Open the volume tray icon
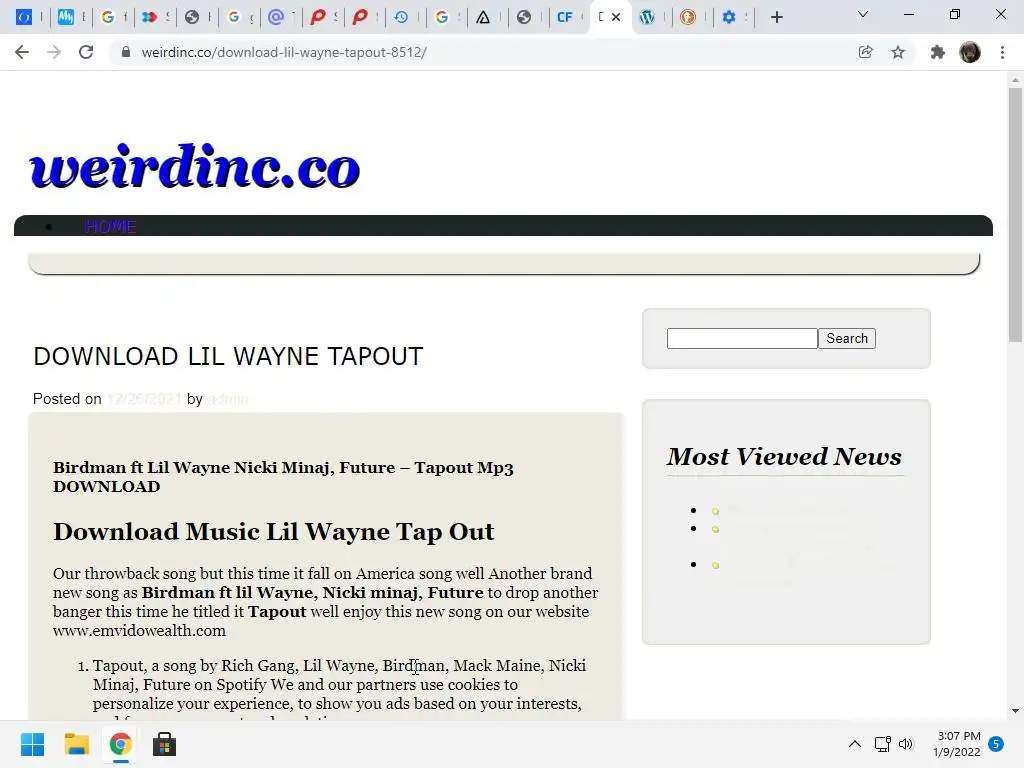Image resolution: width=1024 pixels, height=768 pixels. (x=906, y=744)
